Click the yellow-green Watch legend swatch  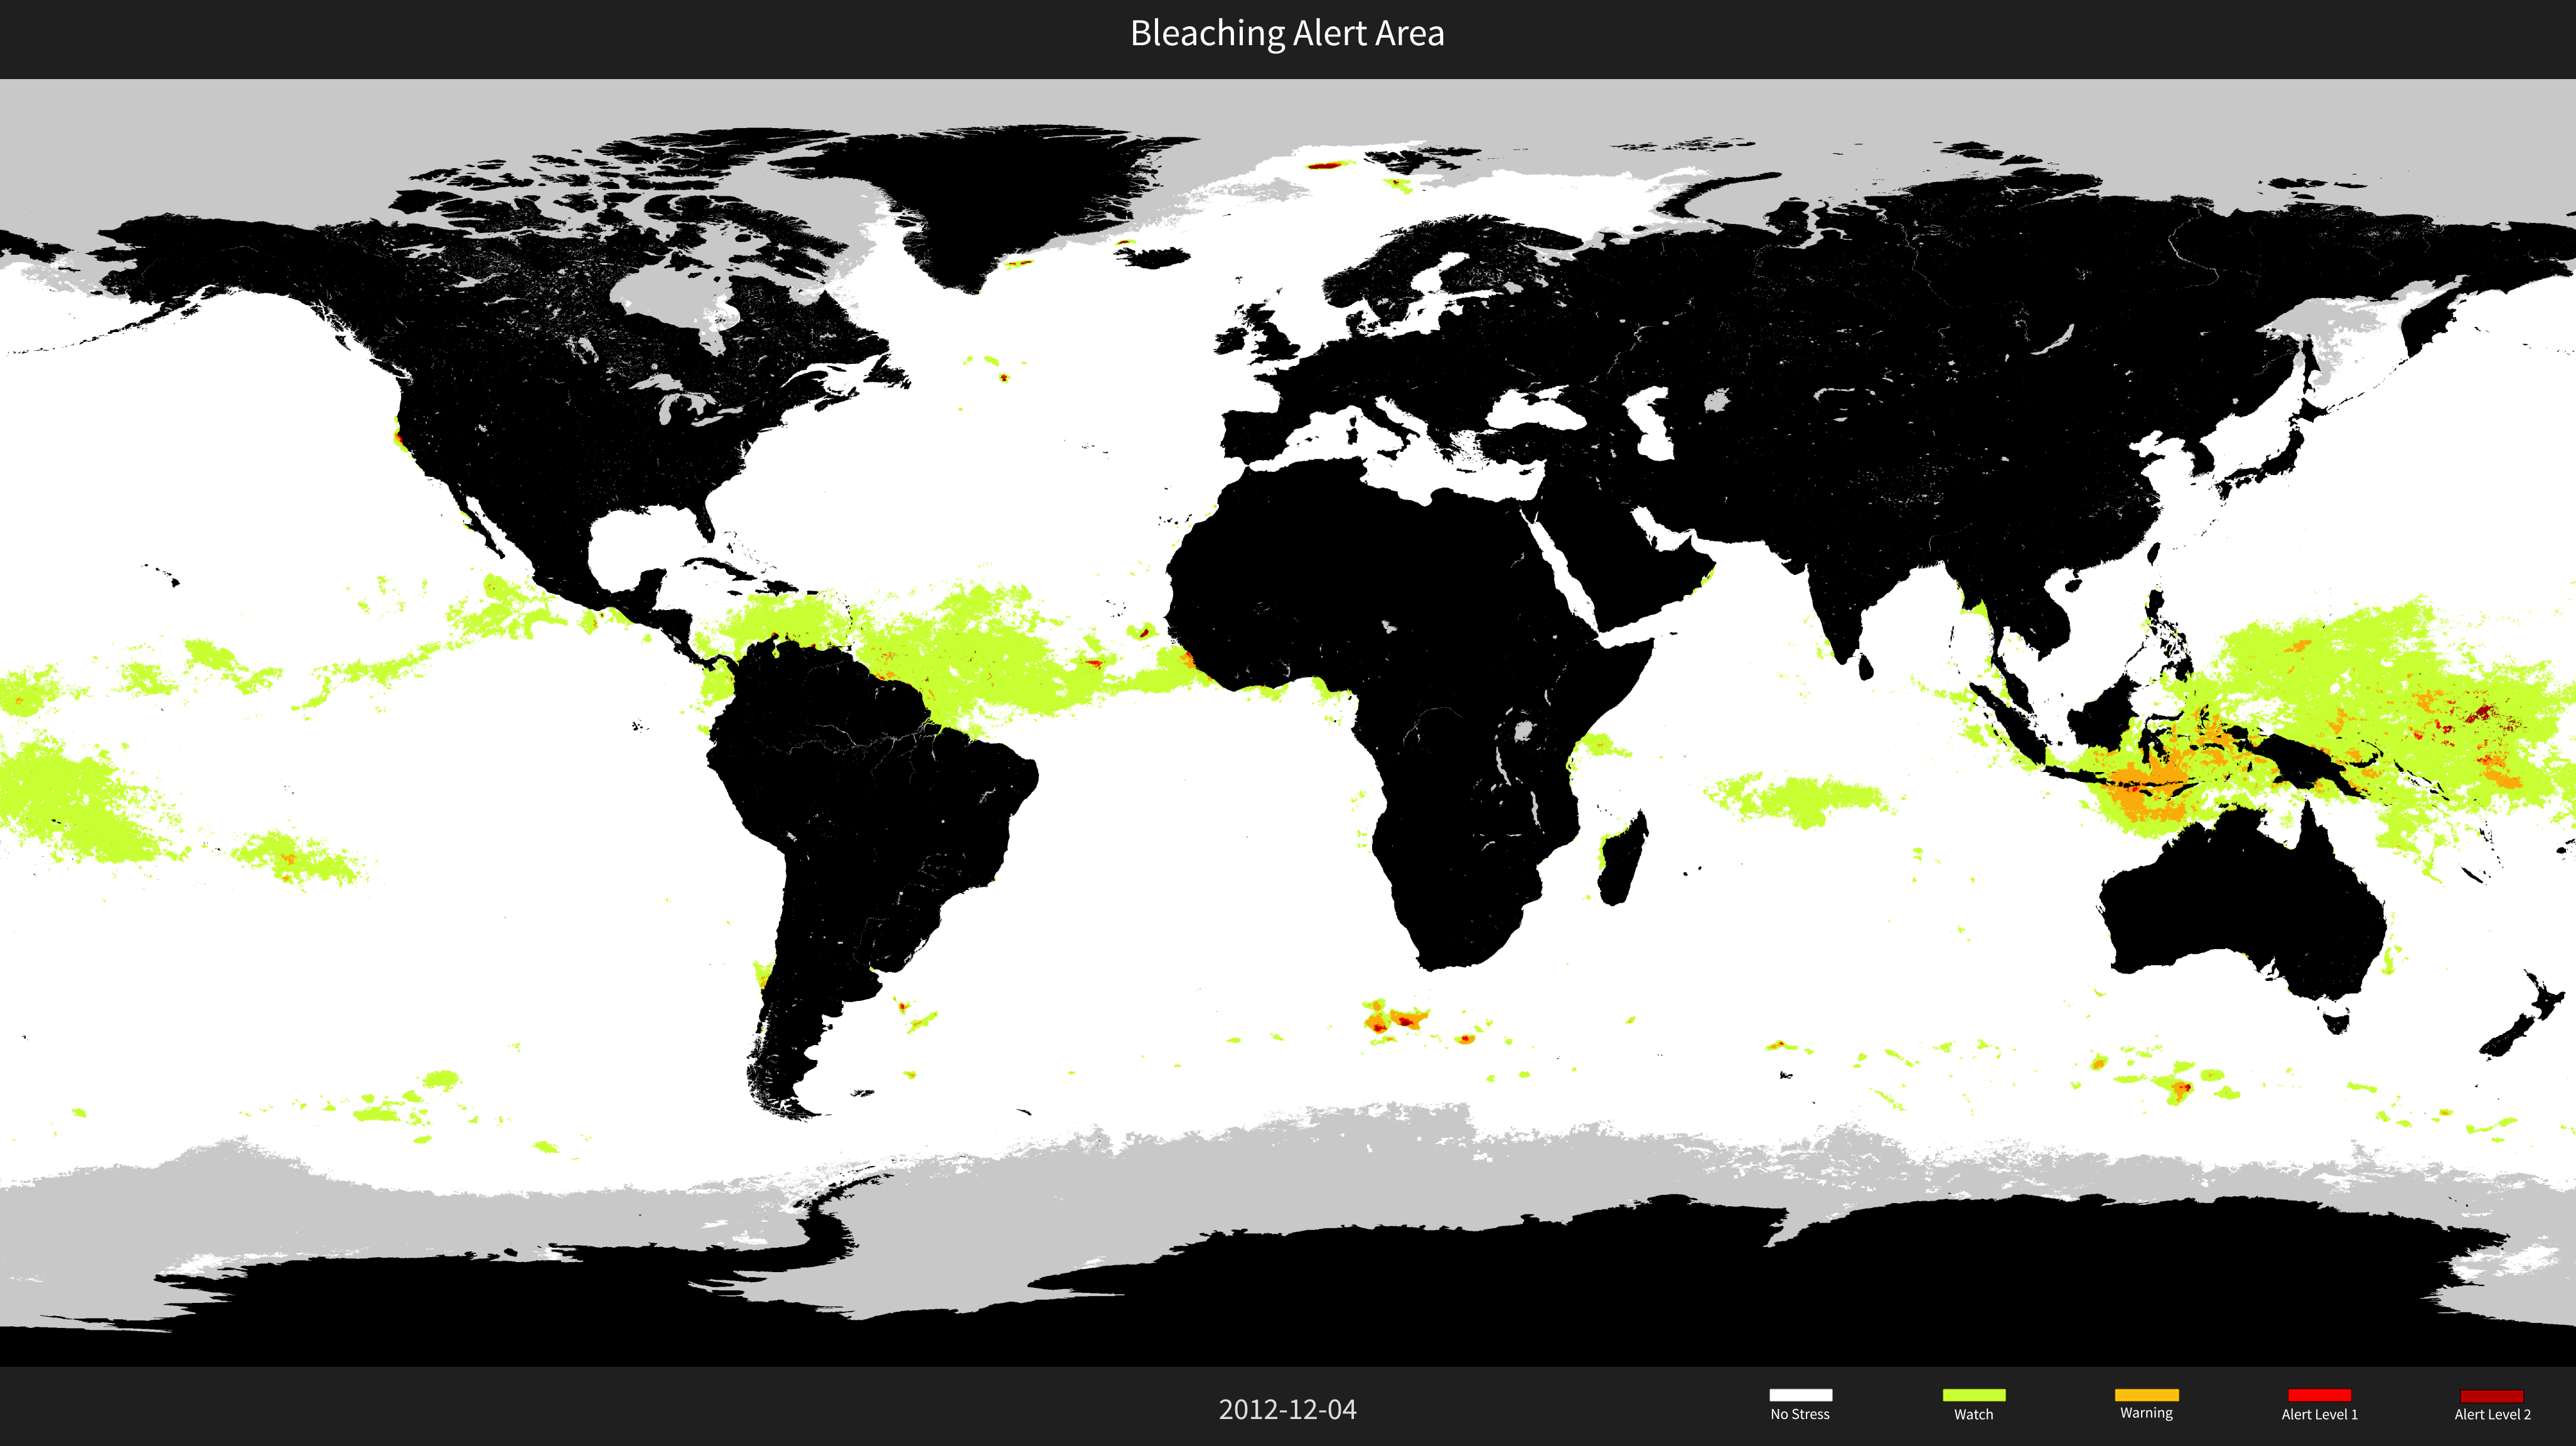pyautogui.click(x=1973, y=1395)
